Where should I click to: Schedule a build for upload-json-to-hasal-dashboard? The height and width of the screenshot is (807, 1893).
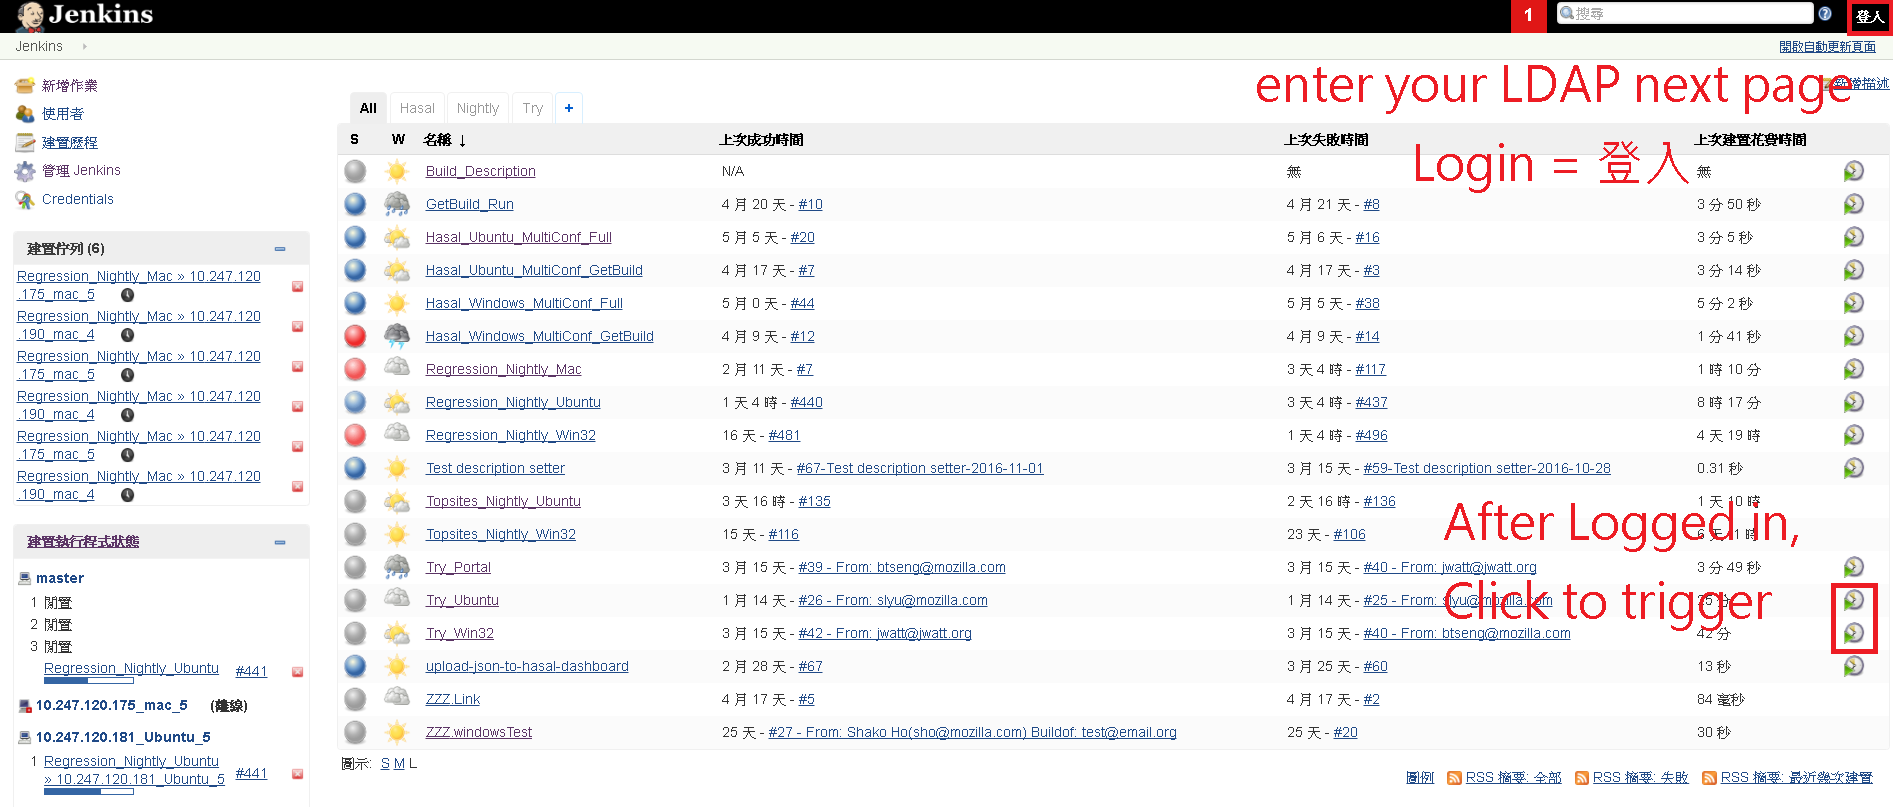point(1853,666)
